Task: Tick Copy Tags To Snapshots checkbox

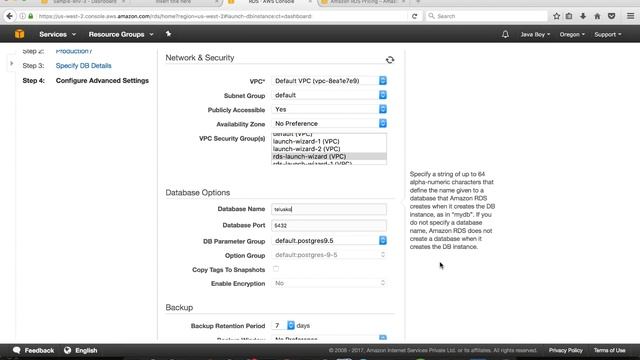Action: pyautogui.click(x=276, y=269)
